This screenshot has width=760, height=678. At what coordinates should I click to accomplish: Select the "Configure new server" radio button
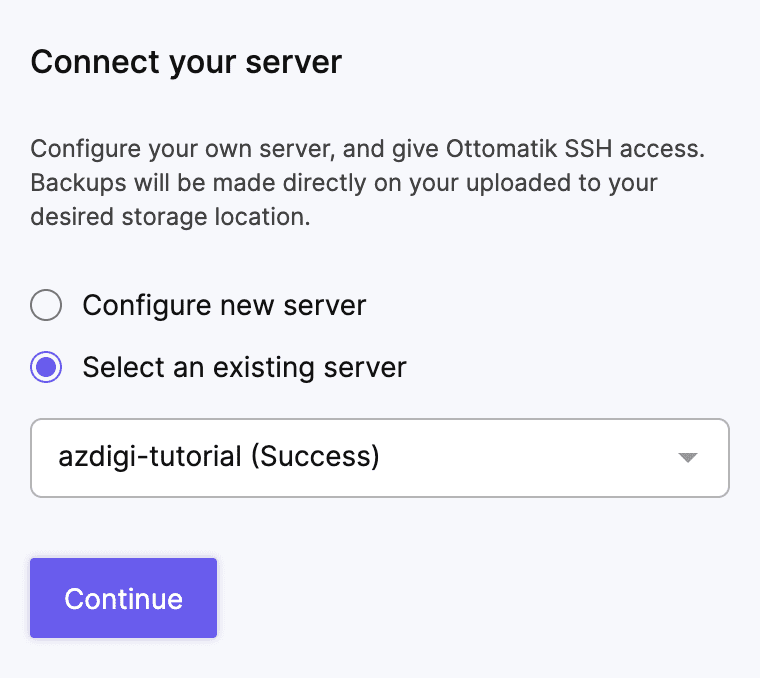click(47, 305)
